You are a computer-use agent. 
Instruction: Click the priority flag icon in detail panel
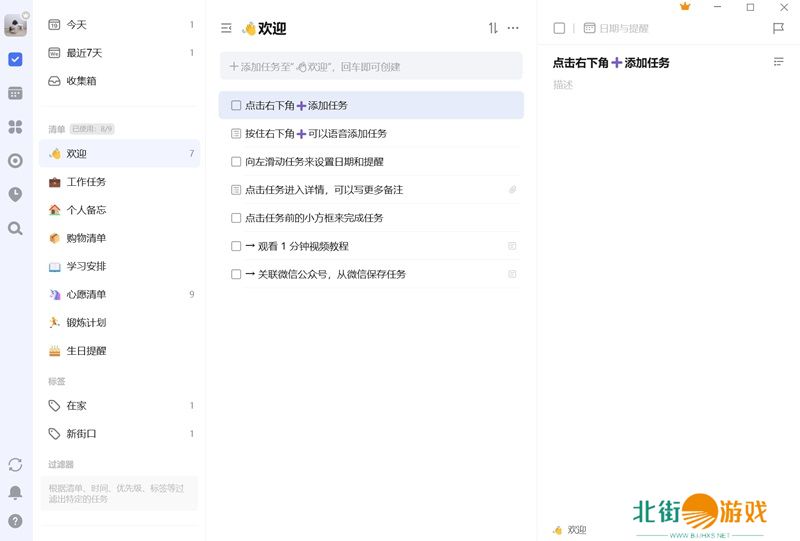[x=778, y=29]
